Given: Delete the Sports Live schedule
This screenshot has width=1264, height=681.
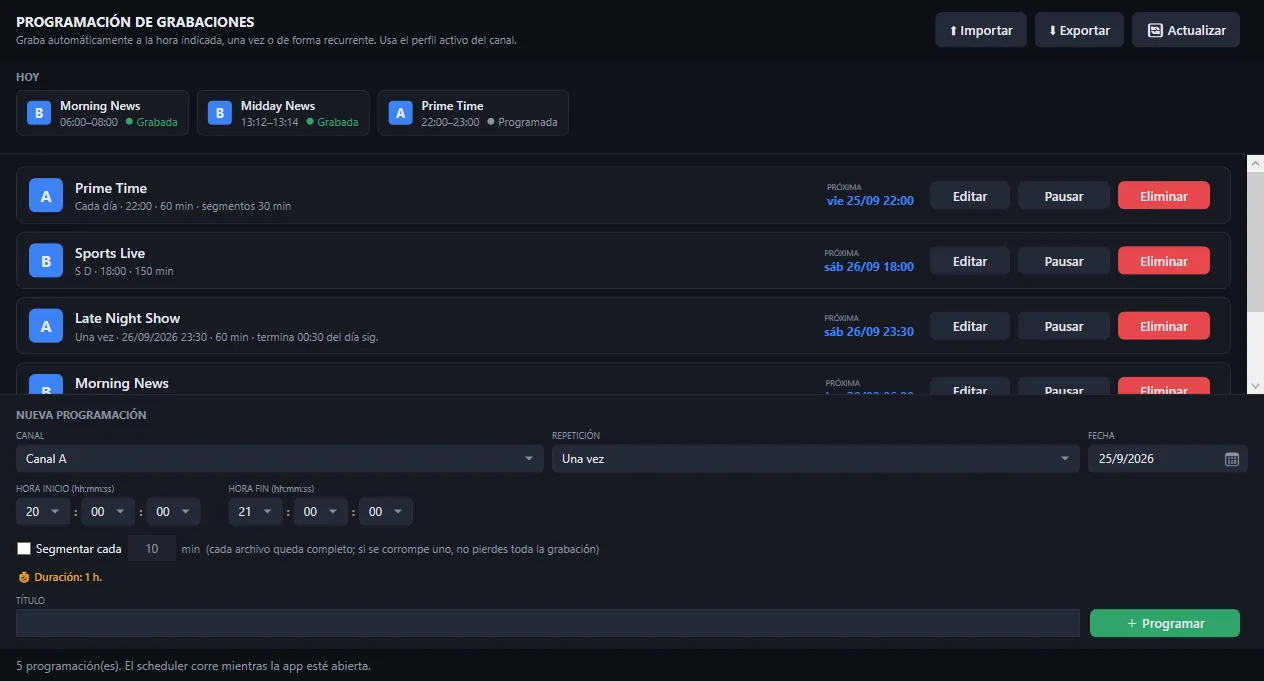Looking at the screenshot, I should pyautogui.click(x=1164, y=261).
